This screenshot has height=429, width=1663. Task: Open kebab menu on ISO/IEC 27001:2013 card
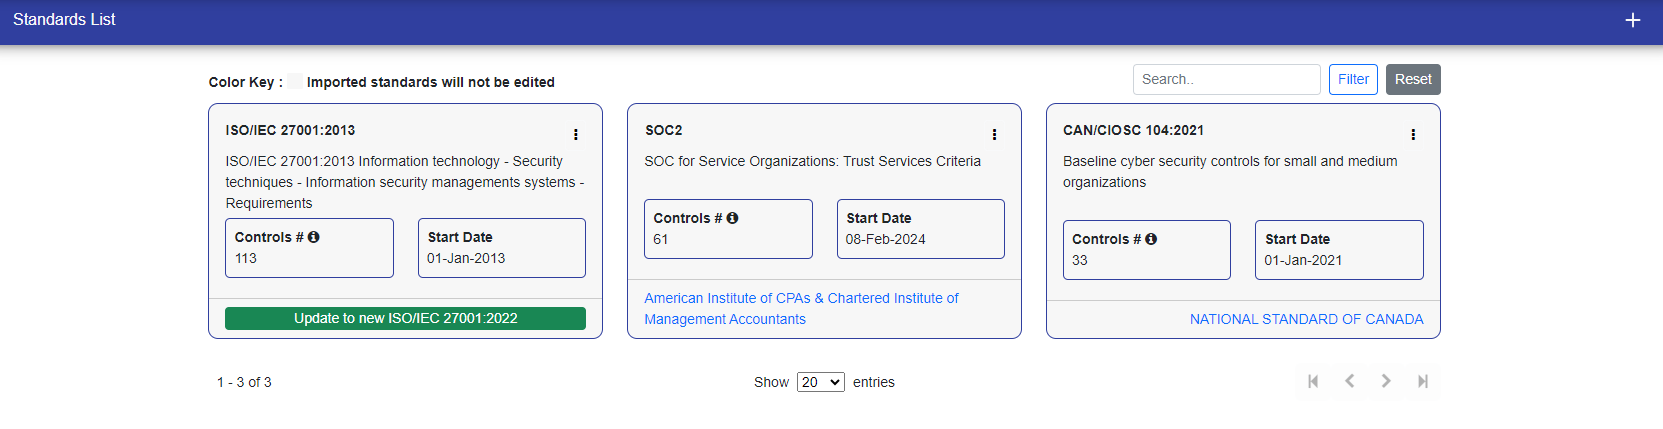click(x=575, y=134)
